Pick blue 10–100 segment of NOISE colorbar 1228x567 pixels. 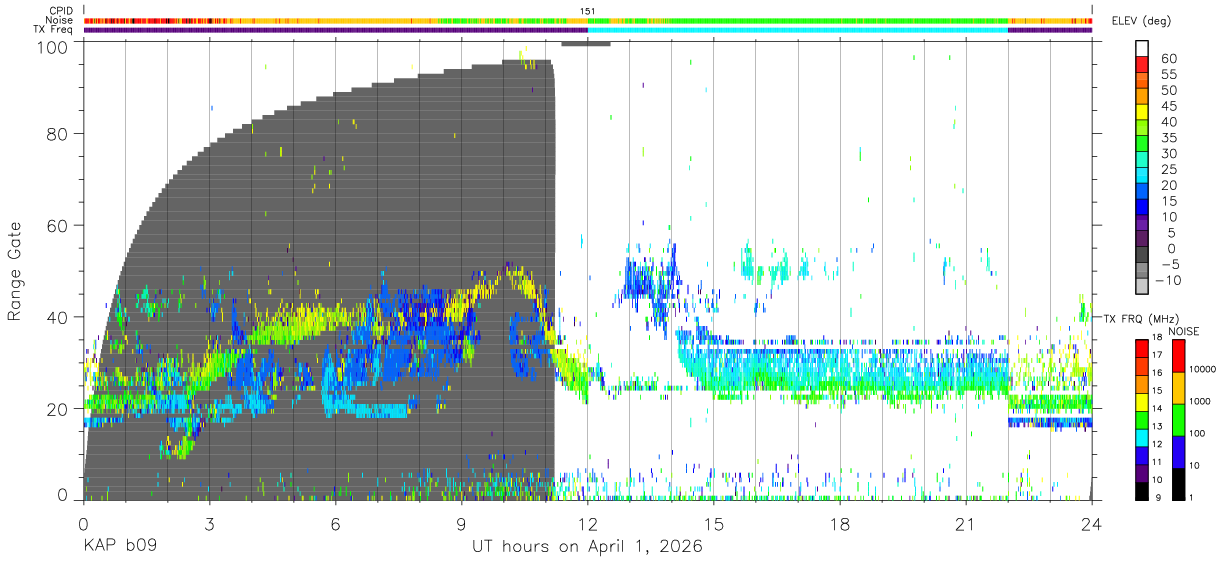click(1179, 451)
